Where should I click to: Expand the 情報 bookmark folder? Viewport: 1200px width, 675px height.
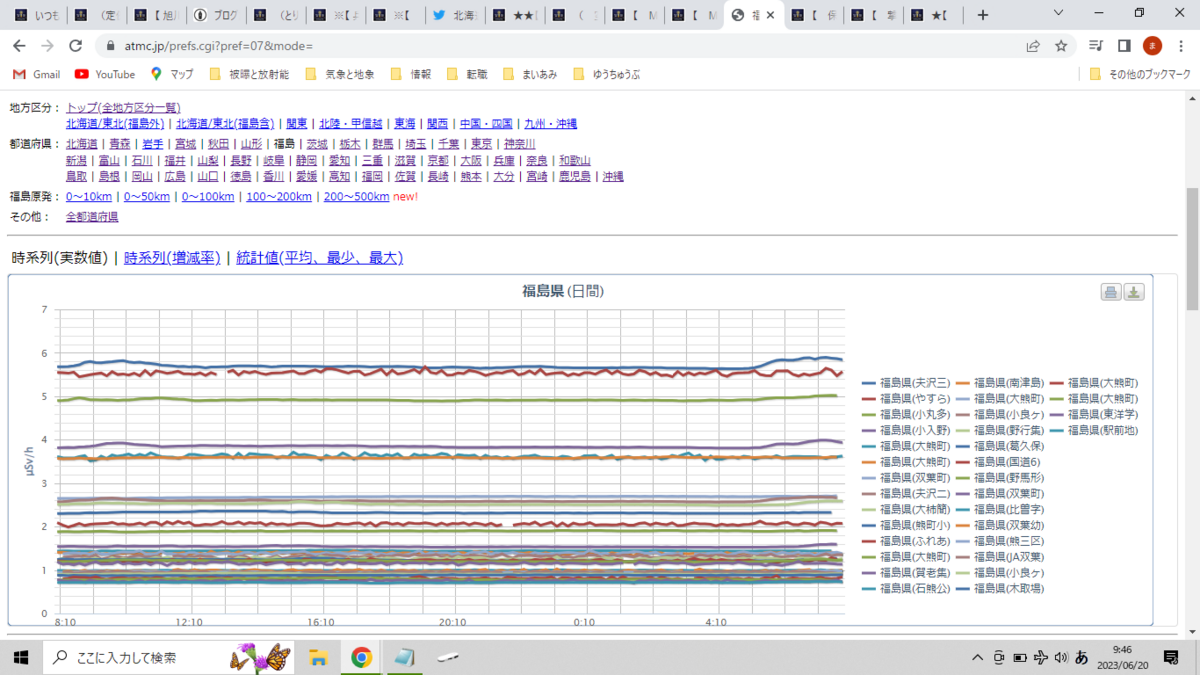(x=411, y=74)
